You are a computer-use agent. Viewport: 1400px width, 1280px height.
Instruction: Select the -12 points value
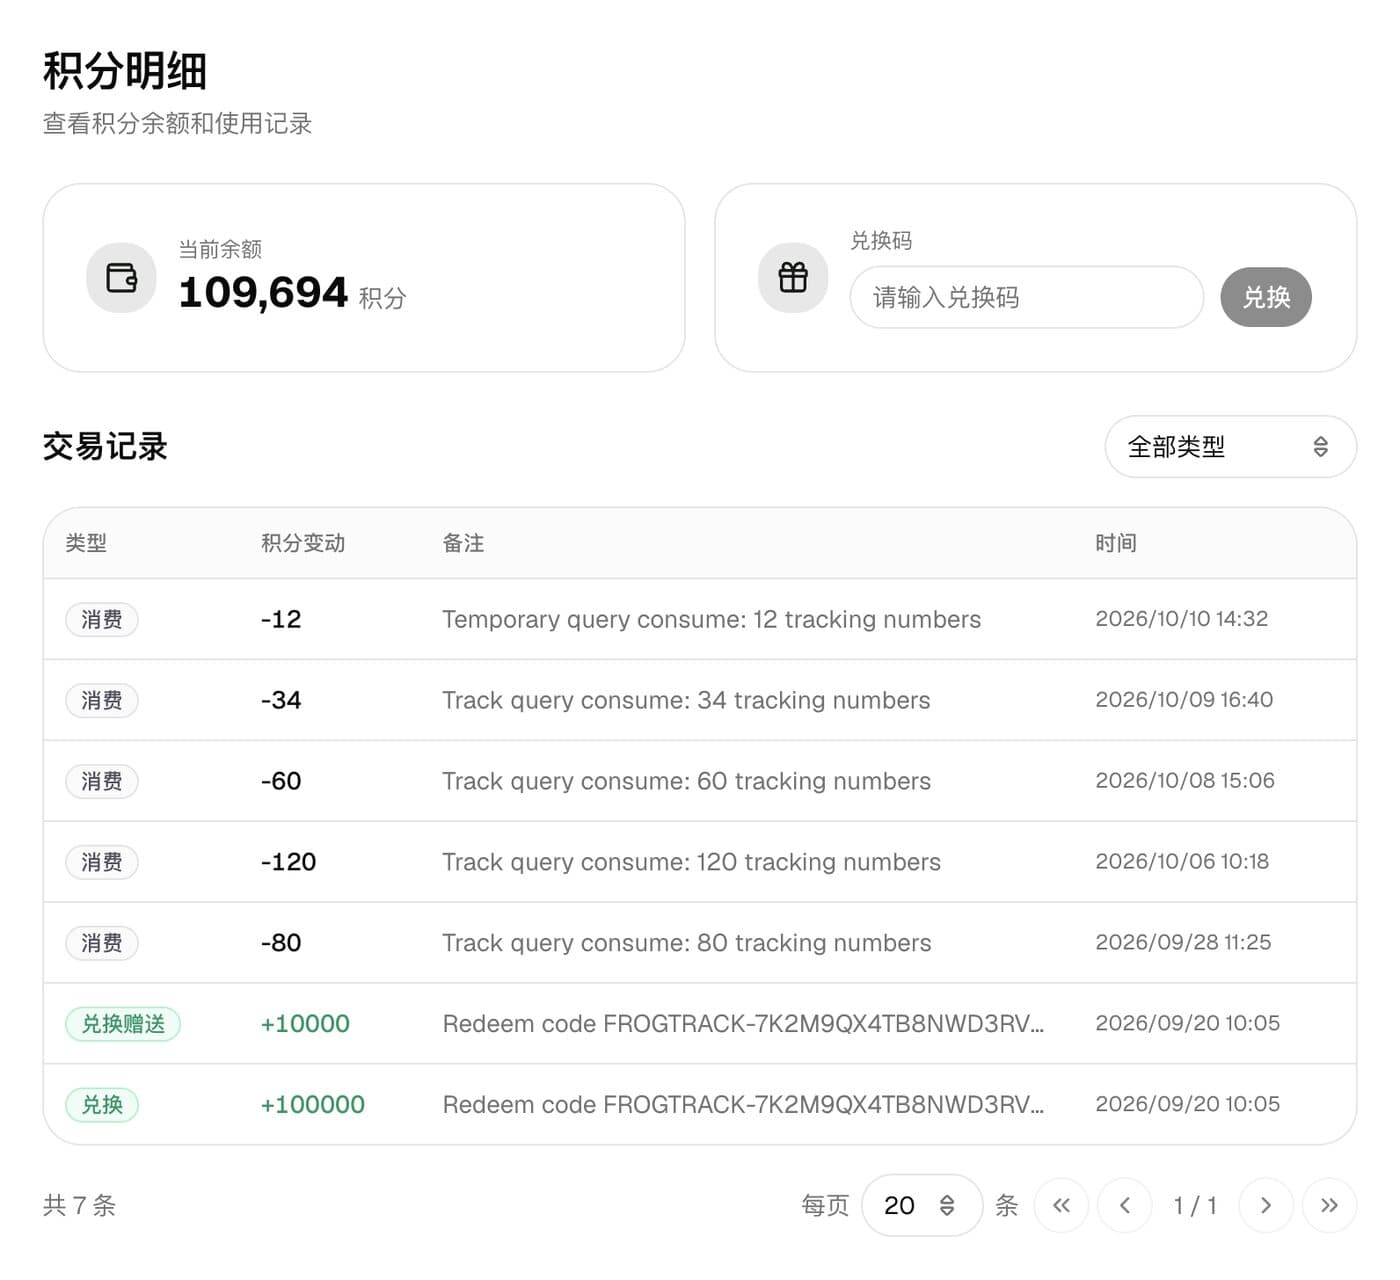point(281,619)
